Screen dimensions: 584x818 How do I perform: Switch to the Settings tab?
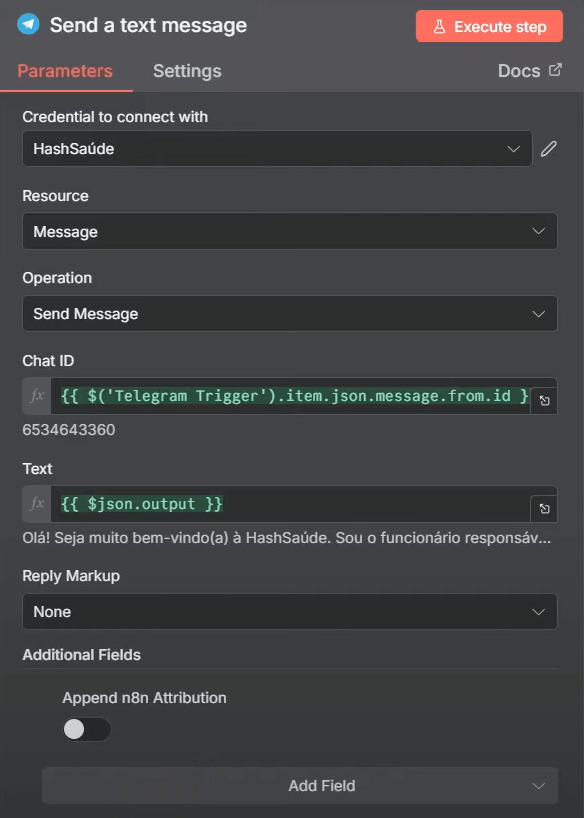click(x=187, y=71)
